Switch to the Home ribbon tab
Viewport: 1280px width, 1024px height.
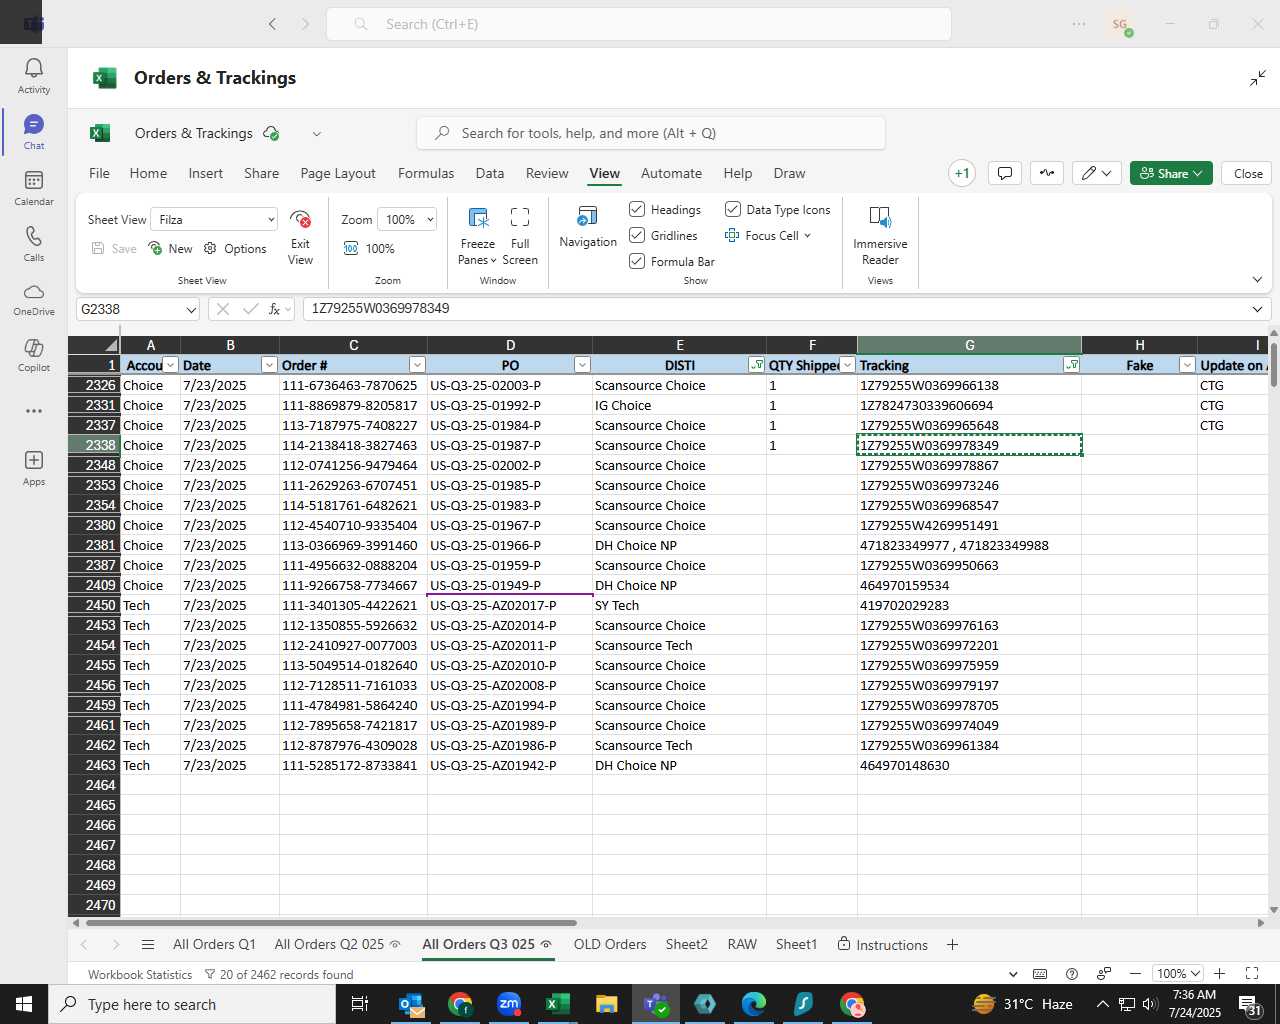[148, 173]
